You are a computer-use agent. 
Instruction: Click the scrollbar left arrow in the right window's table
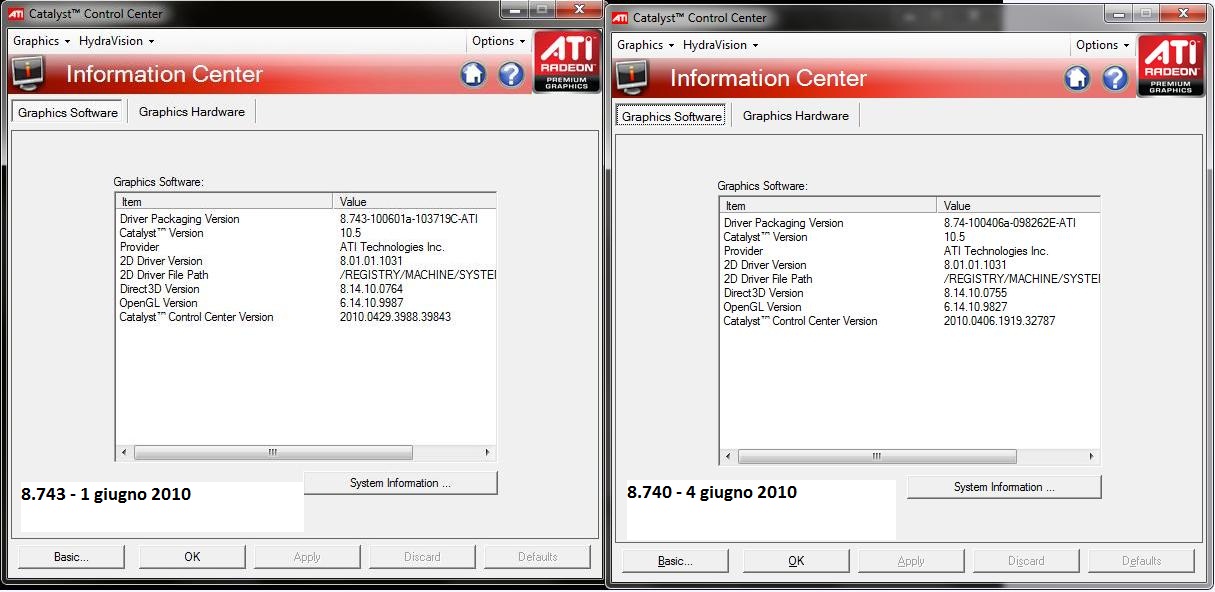(x=728, y=457)
